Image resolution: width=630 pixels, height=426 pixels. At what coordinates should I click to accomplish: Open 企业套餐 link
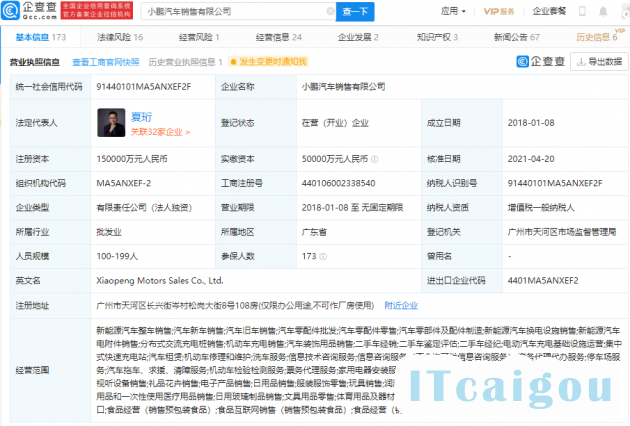(549, 11)
